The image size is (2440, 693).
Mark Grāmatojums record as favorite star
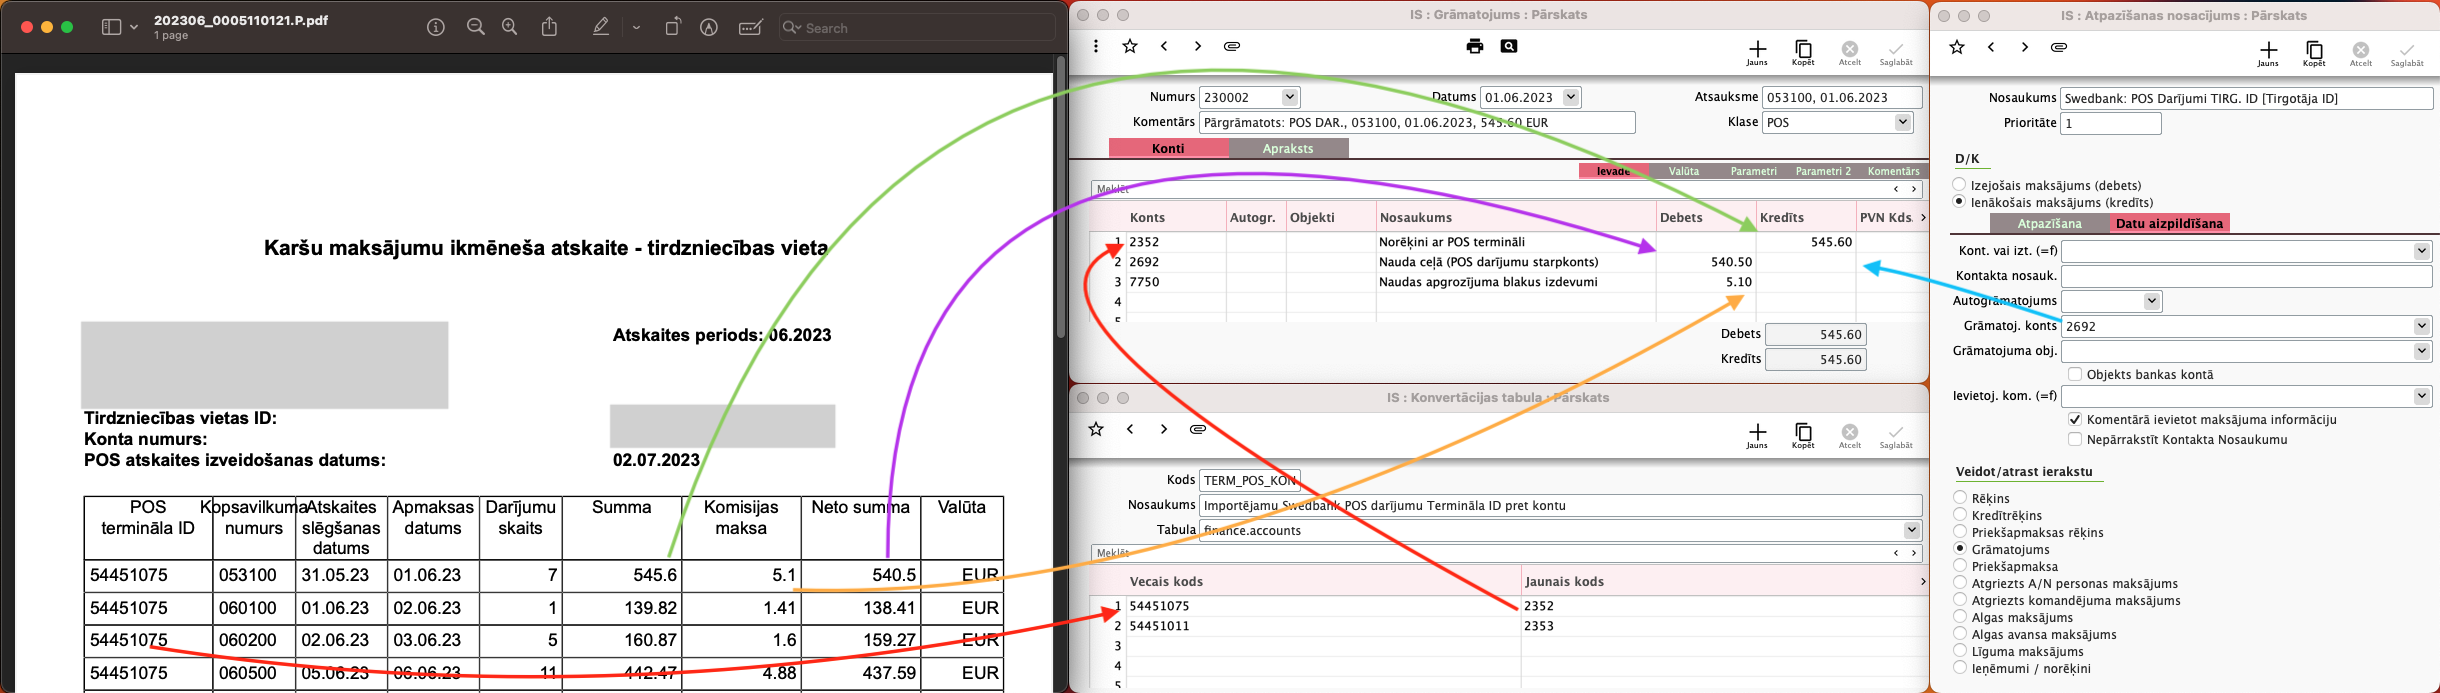[1130, 46]
